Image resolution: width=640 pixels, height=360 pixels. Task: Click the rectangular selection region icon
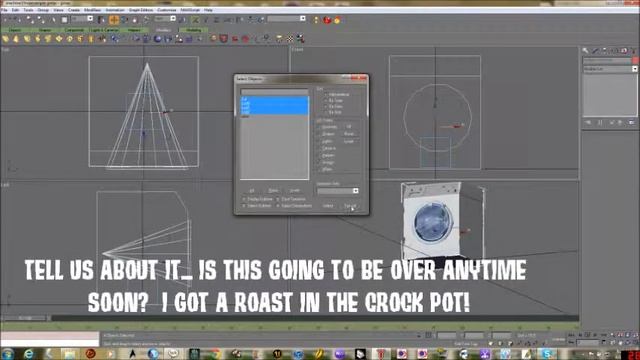point(64,19)
